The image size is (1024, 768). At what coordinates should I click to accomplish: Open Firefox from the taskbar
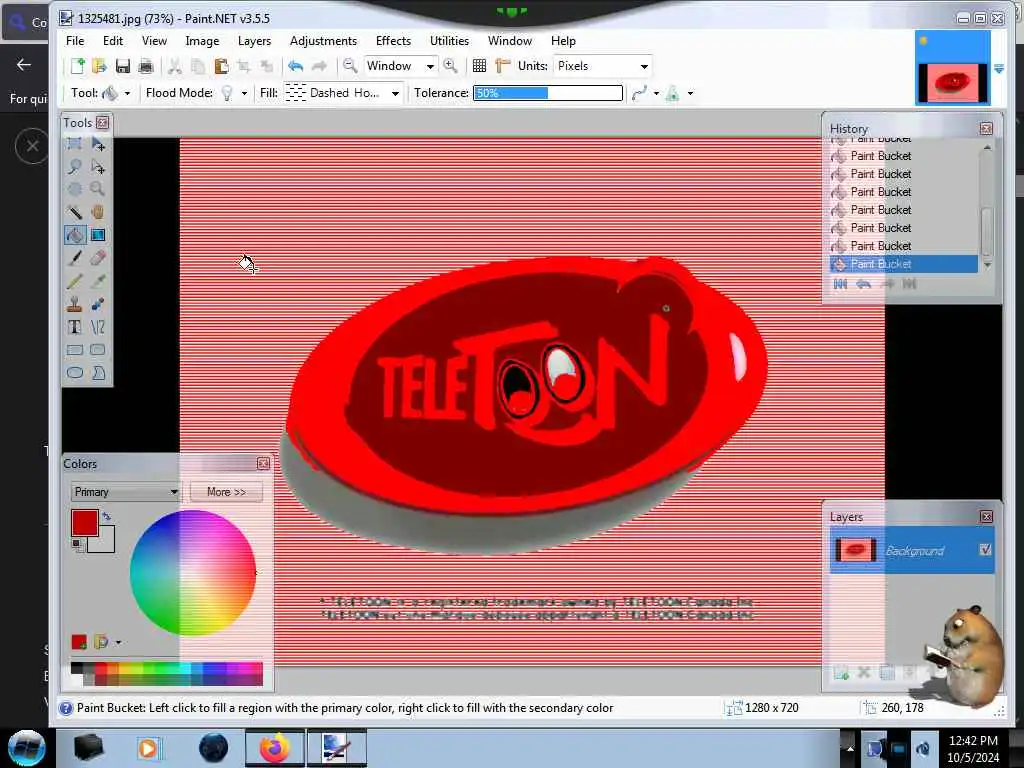tap(275, 748)
